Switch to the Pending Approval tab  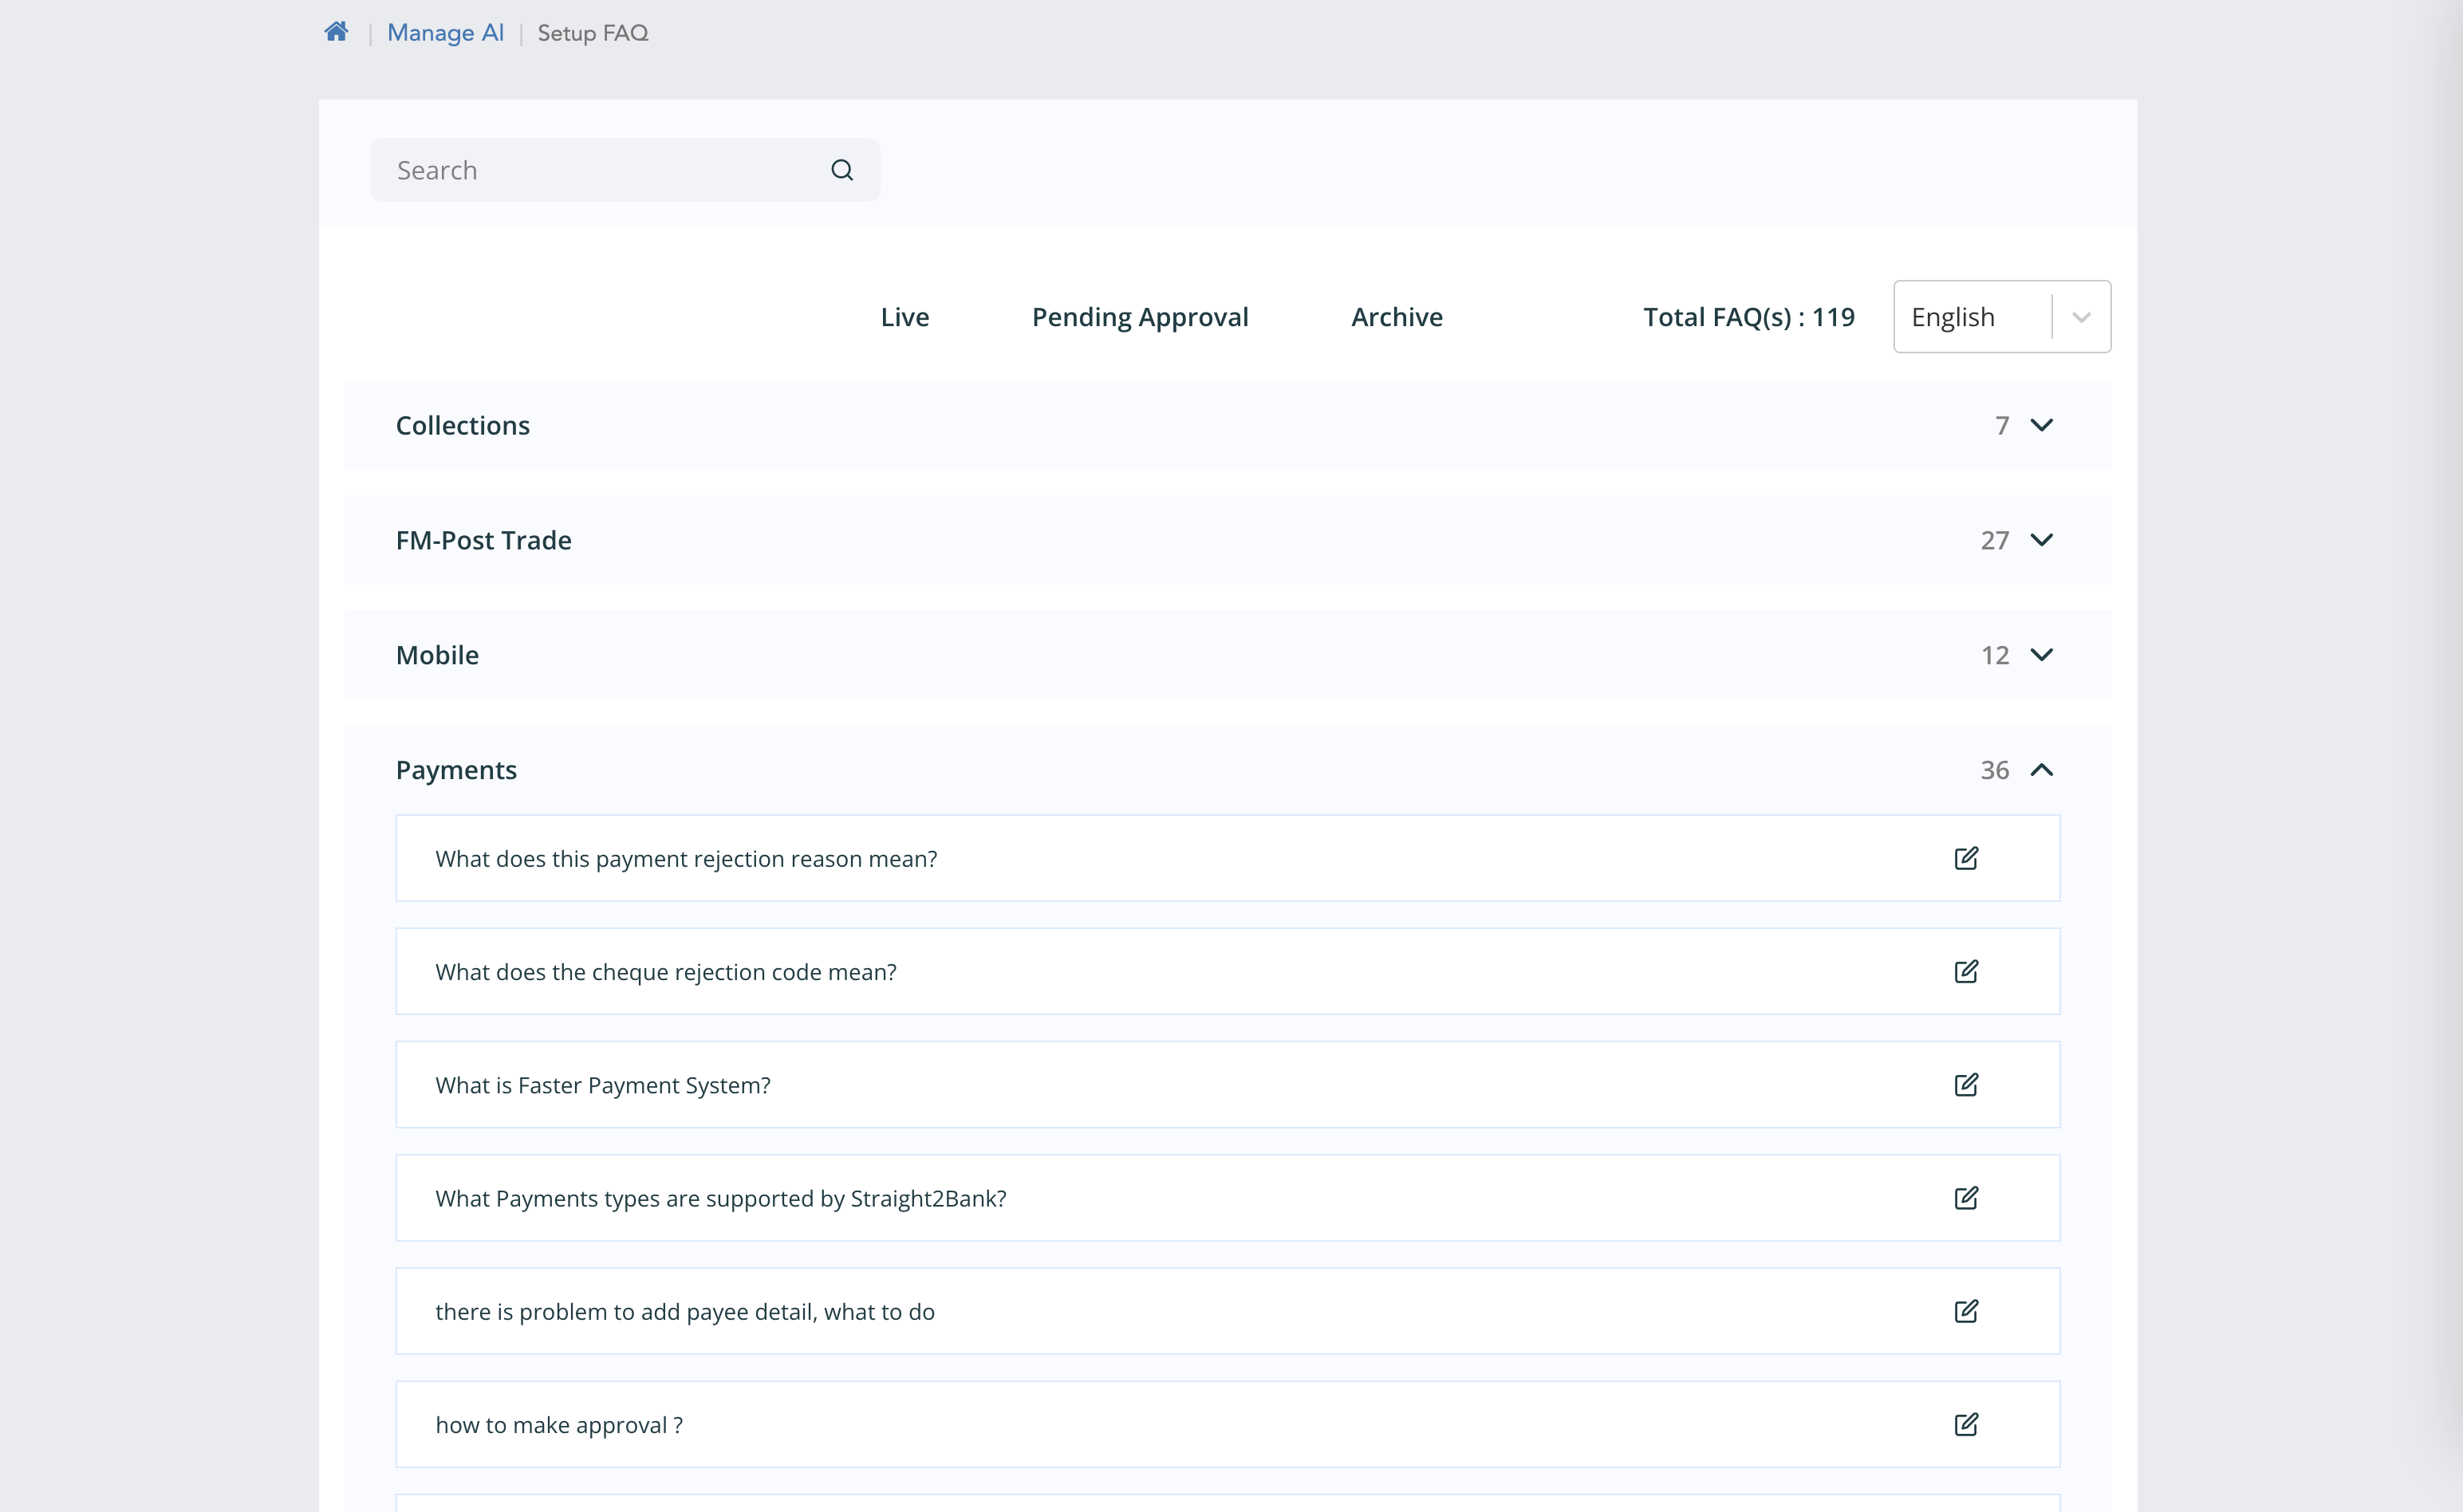(1140, 317)
